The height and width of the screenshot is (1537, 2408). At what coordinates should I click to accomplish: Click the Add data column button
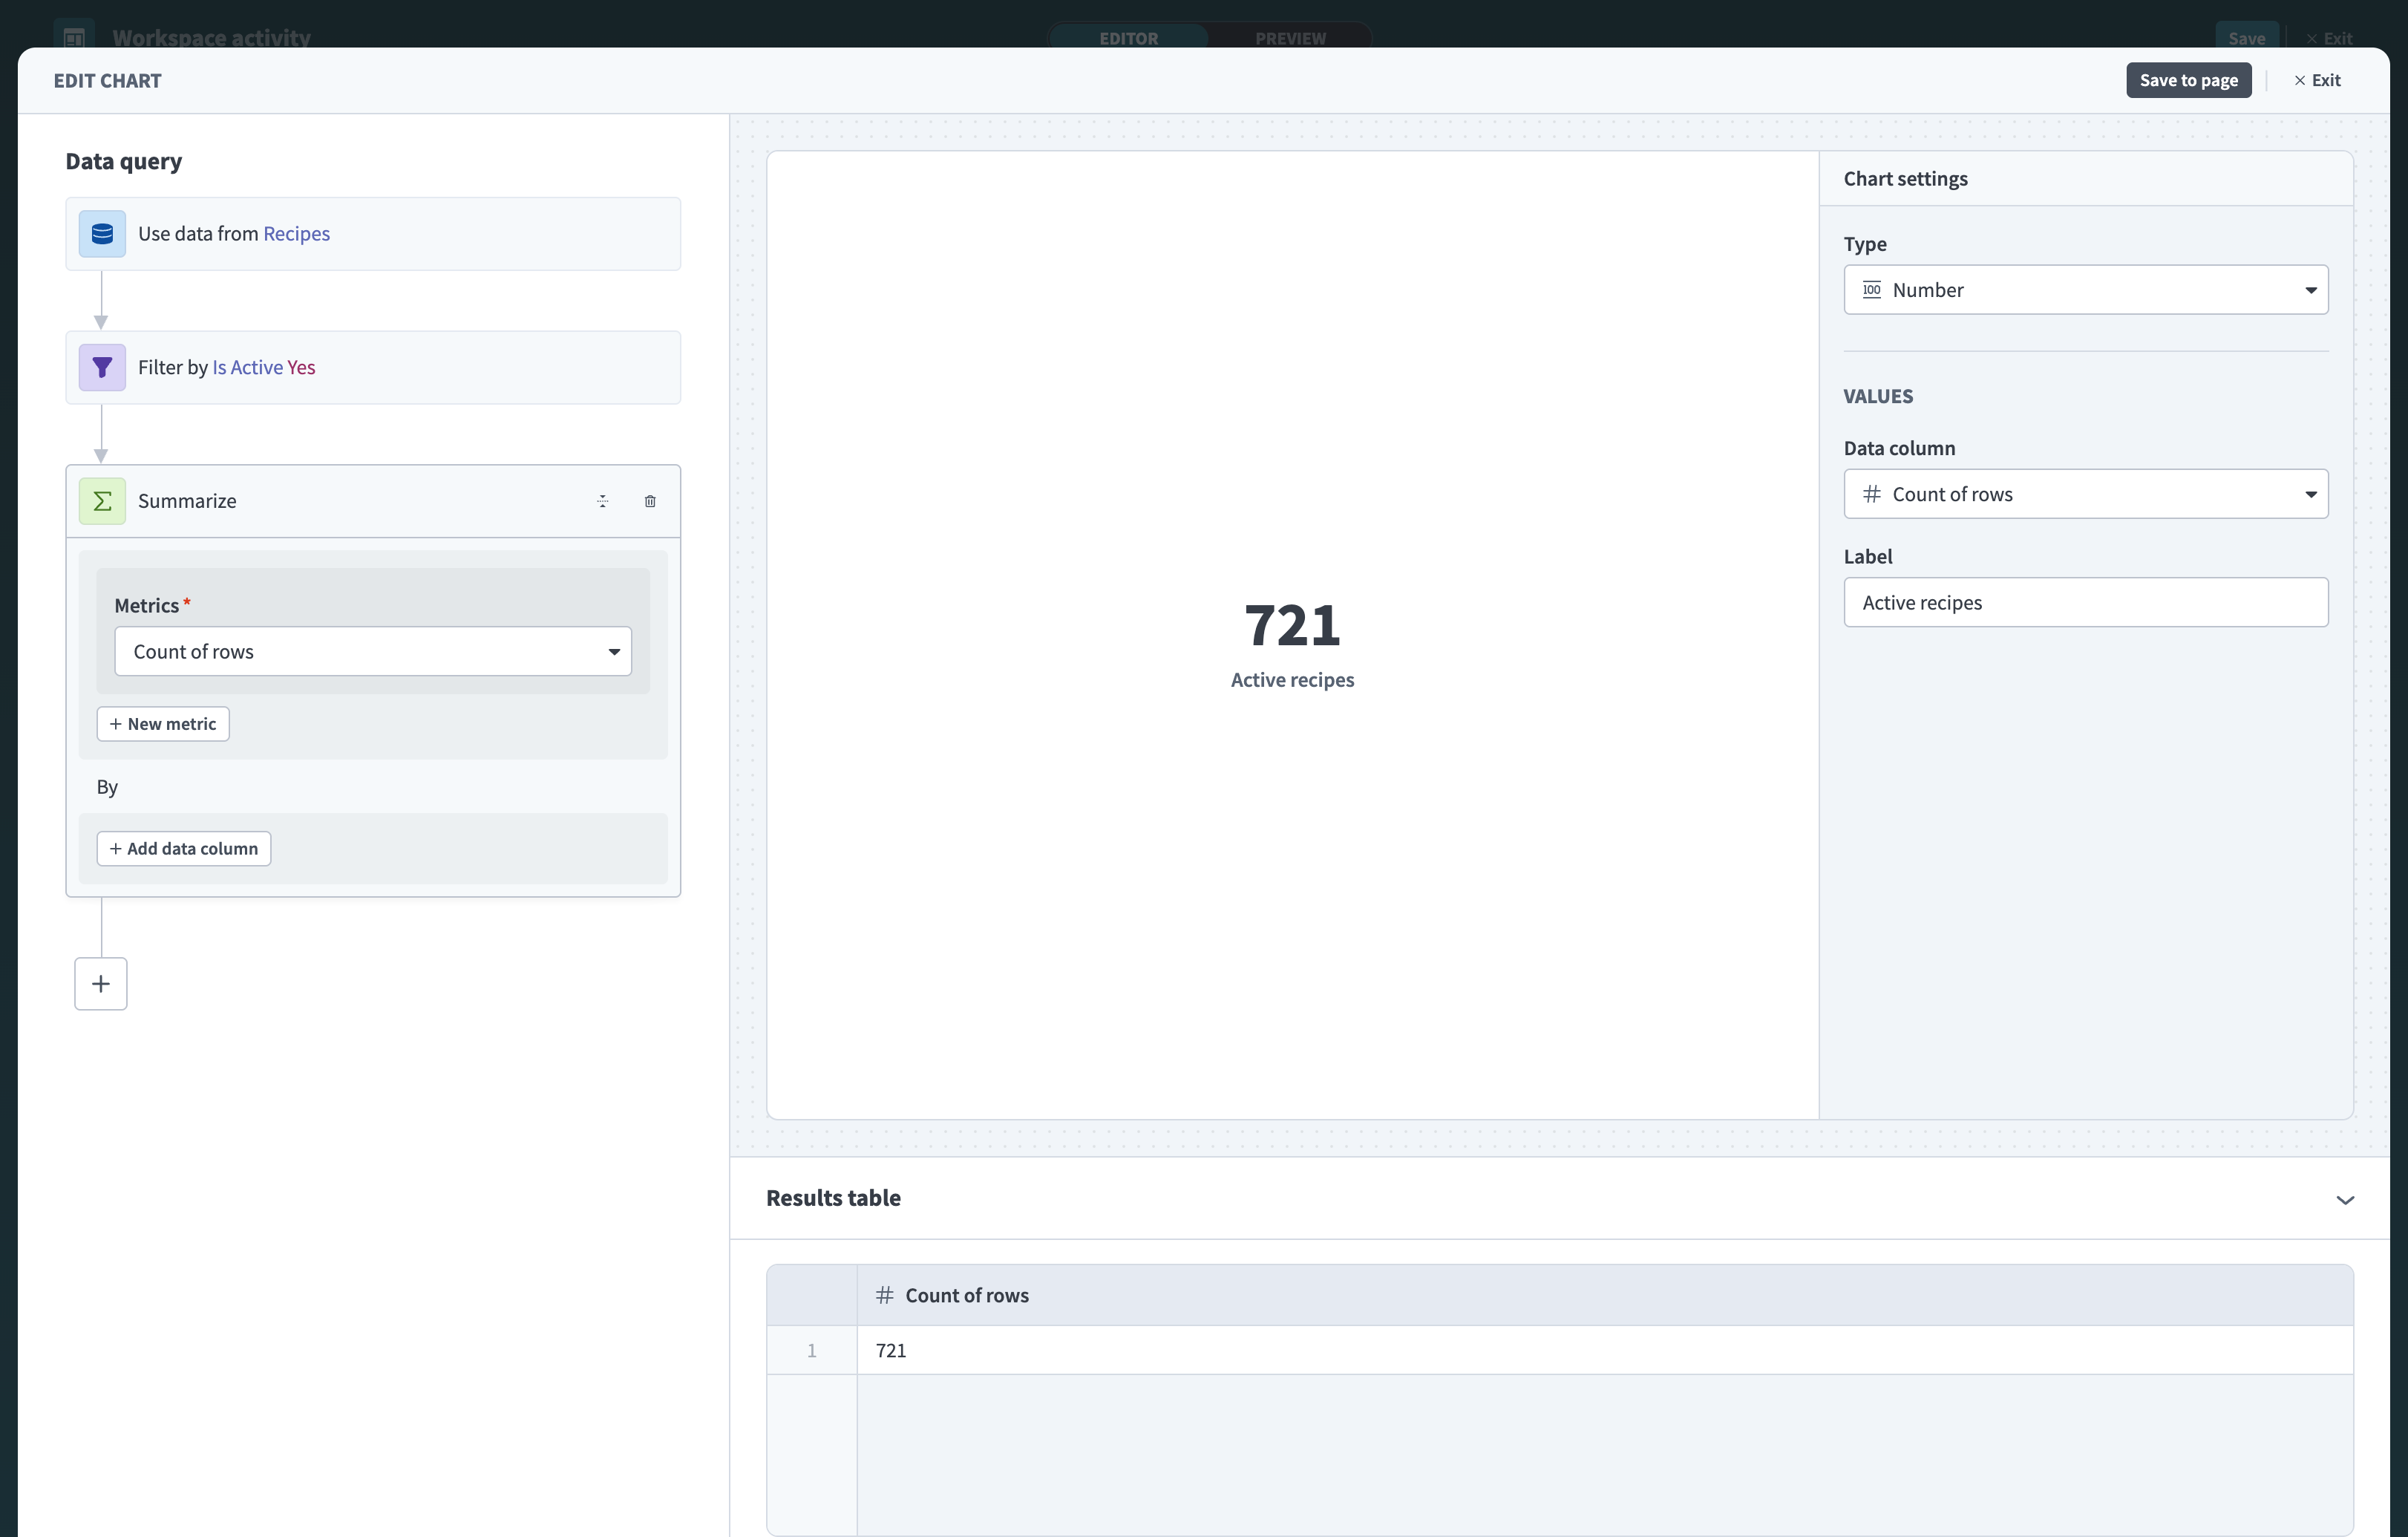point(183,848)
